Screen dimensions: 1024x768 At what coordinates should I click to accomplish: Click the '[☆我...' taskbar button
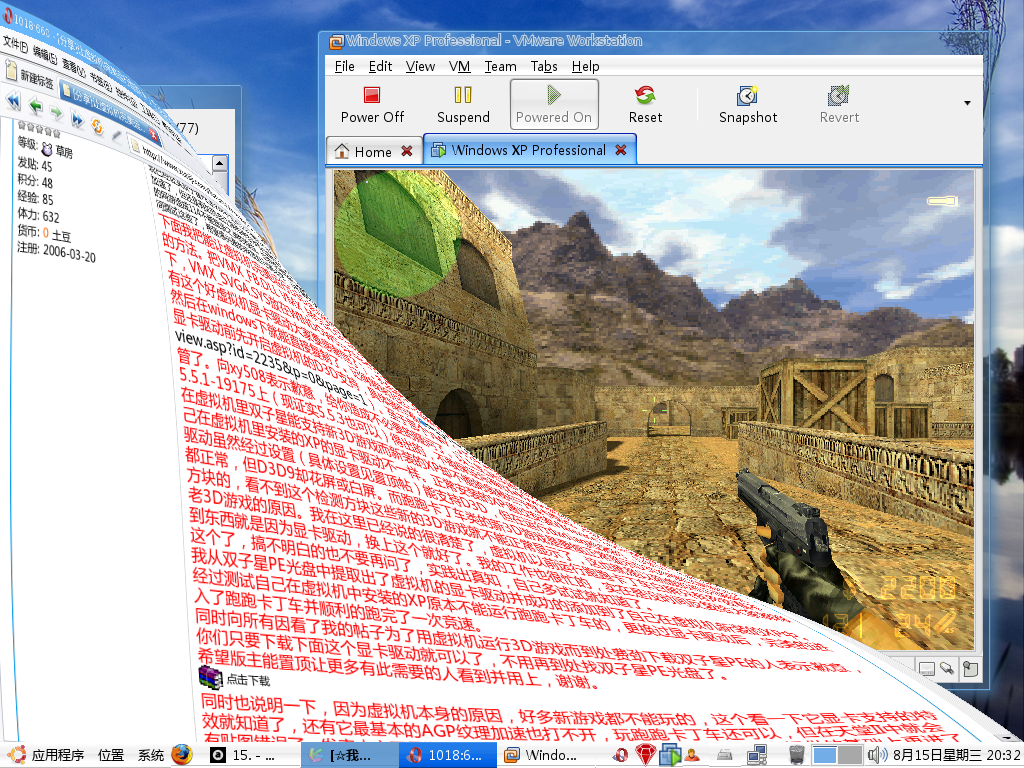[x=348, y=755]
